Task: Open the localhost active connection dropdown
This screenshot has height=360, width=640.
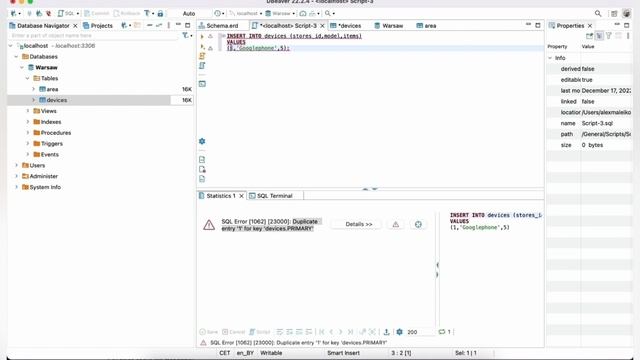Action: pyautogui.click(x=245, y=13)
